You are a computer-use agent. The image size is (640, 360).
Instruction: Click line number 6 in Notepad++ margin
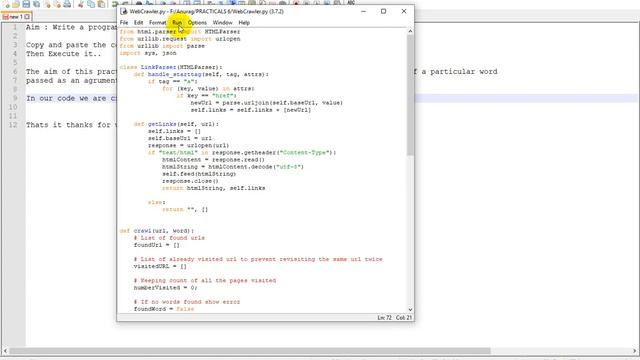pos(15,72)
